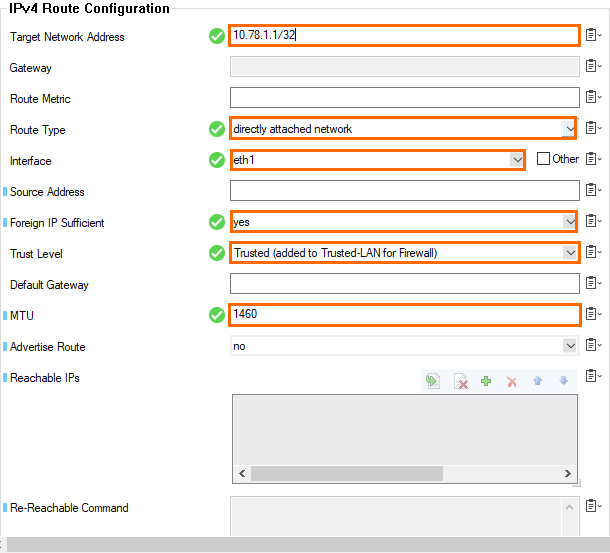Click the Source Address input field
Screen dimensions: 610x553
pyautogui.click(x=405, y=190)
